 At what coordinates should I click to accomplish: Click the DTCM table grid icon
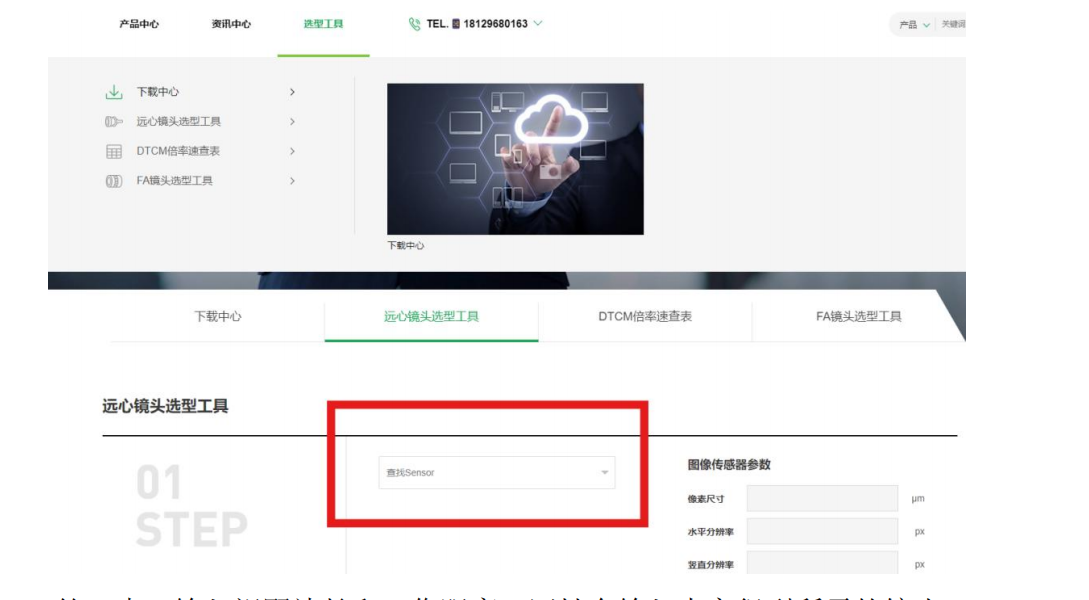[114, 151]
